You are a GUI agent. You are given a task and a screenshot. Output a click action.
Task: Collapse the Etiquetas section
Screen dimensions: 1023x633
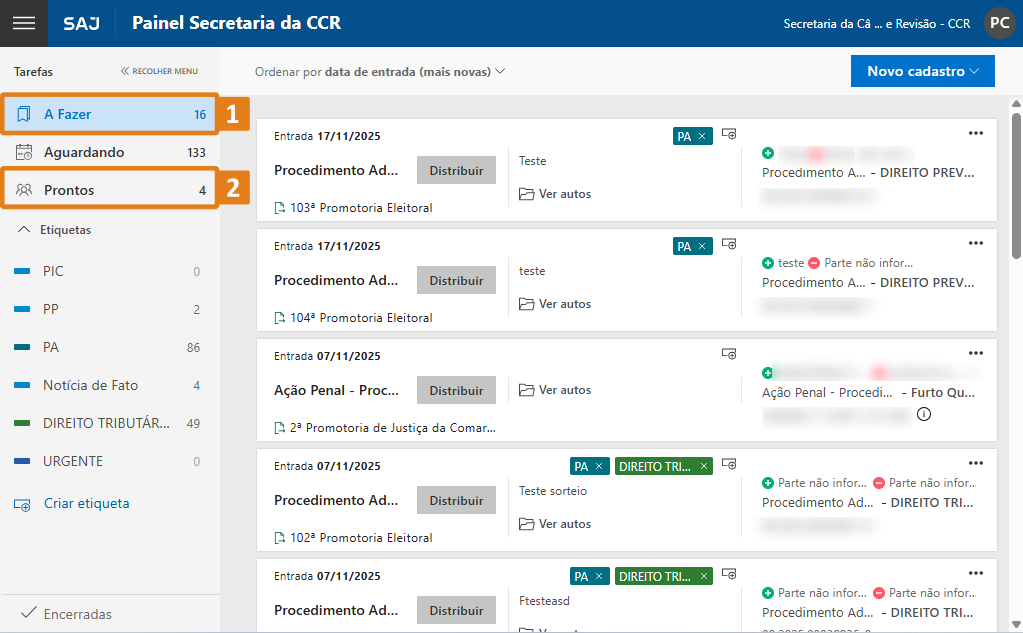(24, 230)
